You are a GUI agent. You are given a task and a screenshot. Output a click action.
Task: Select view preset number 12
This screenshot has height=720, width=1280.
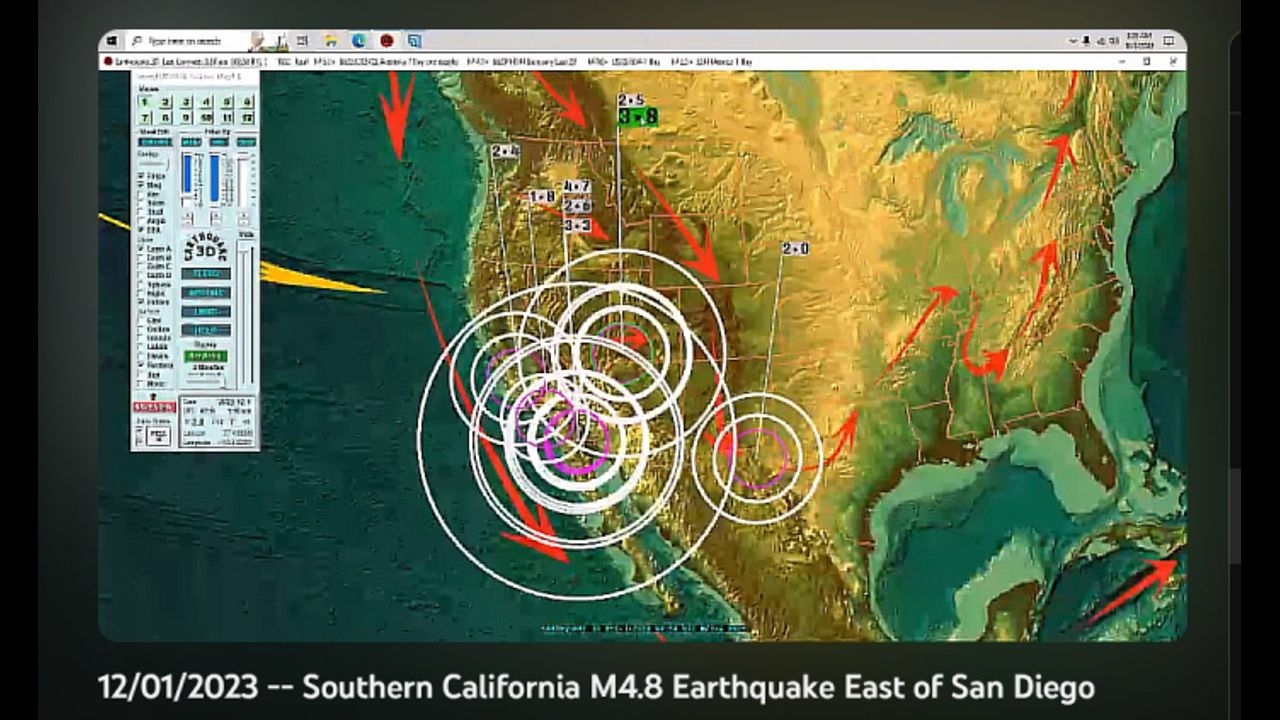[247, 118]
